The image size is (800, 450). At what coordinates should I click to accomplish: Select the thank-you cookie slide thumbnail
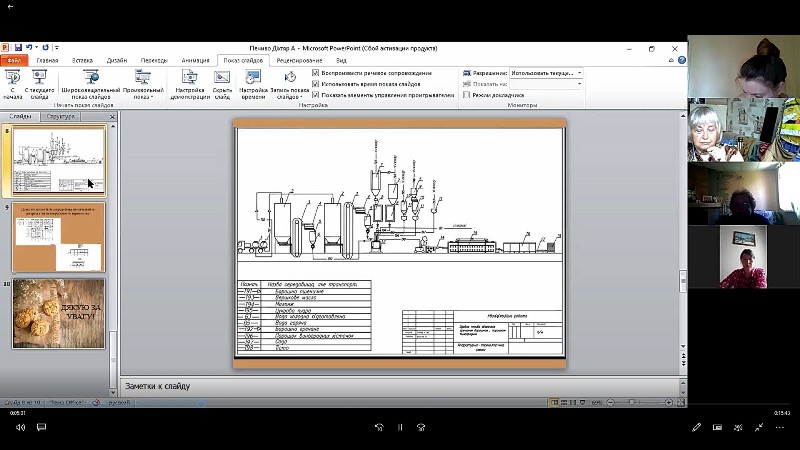(x=58, y=313)
